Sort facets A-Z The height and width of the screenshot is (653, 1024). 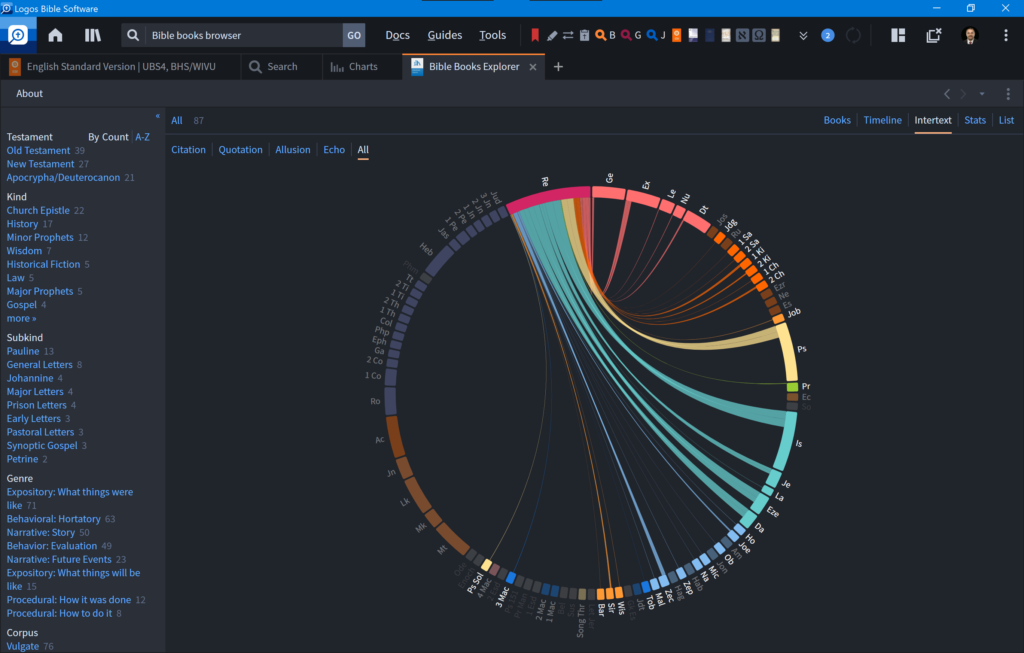click(142, 137)
